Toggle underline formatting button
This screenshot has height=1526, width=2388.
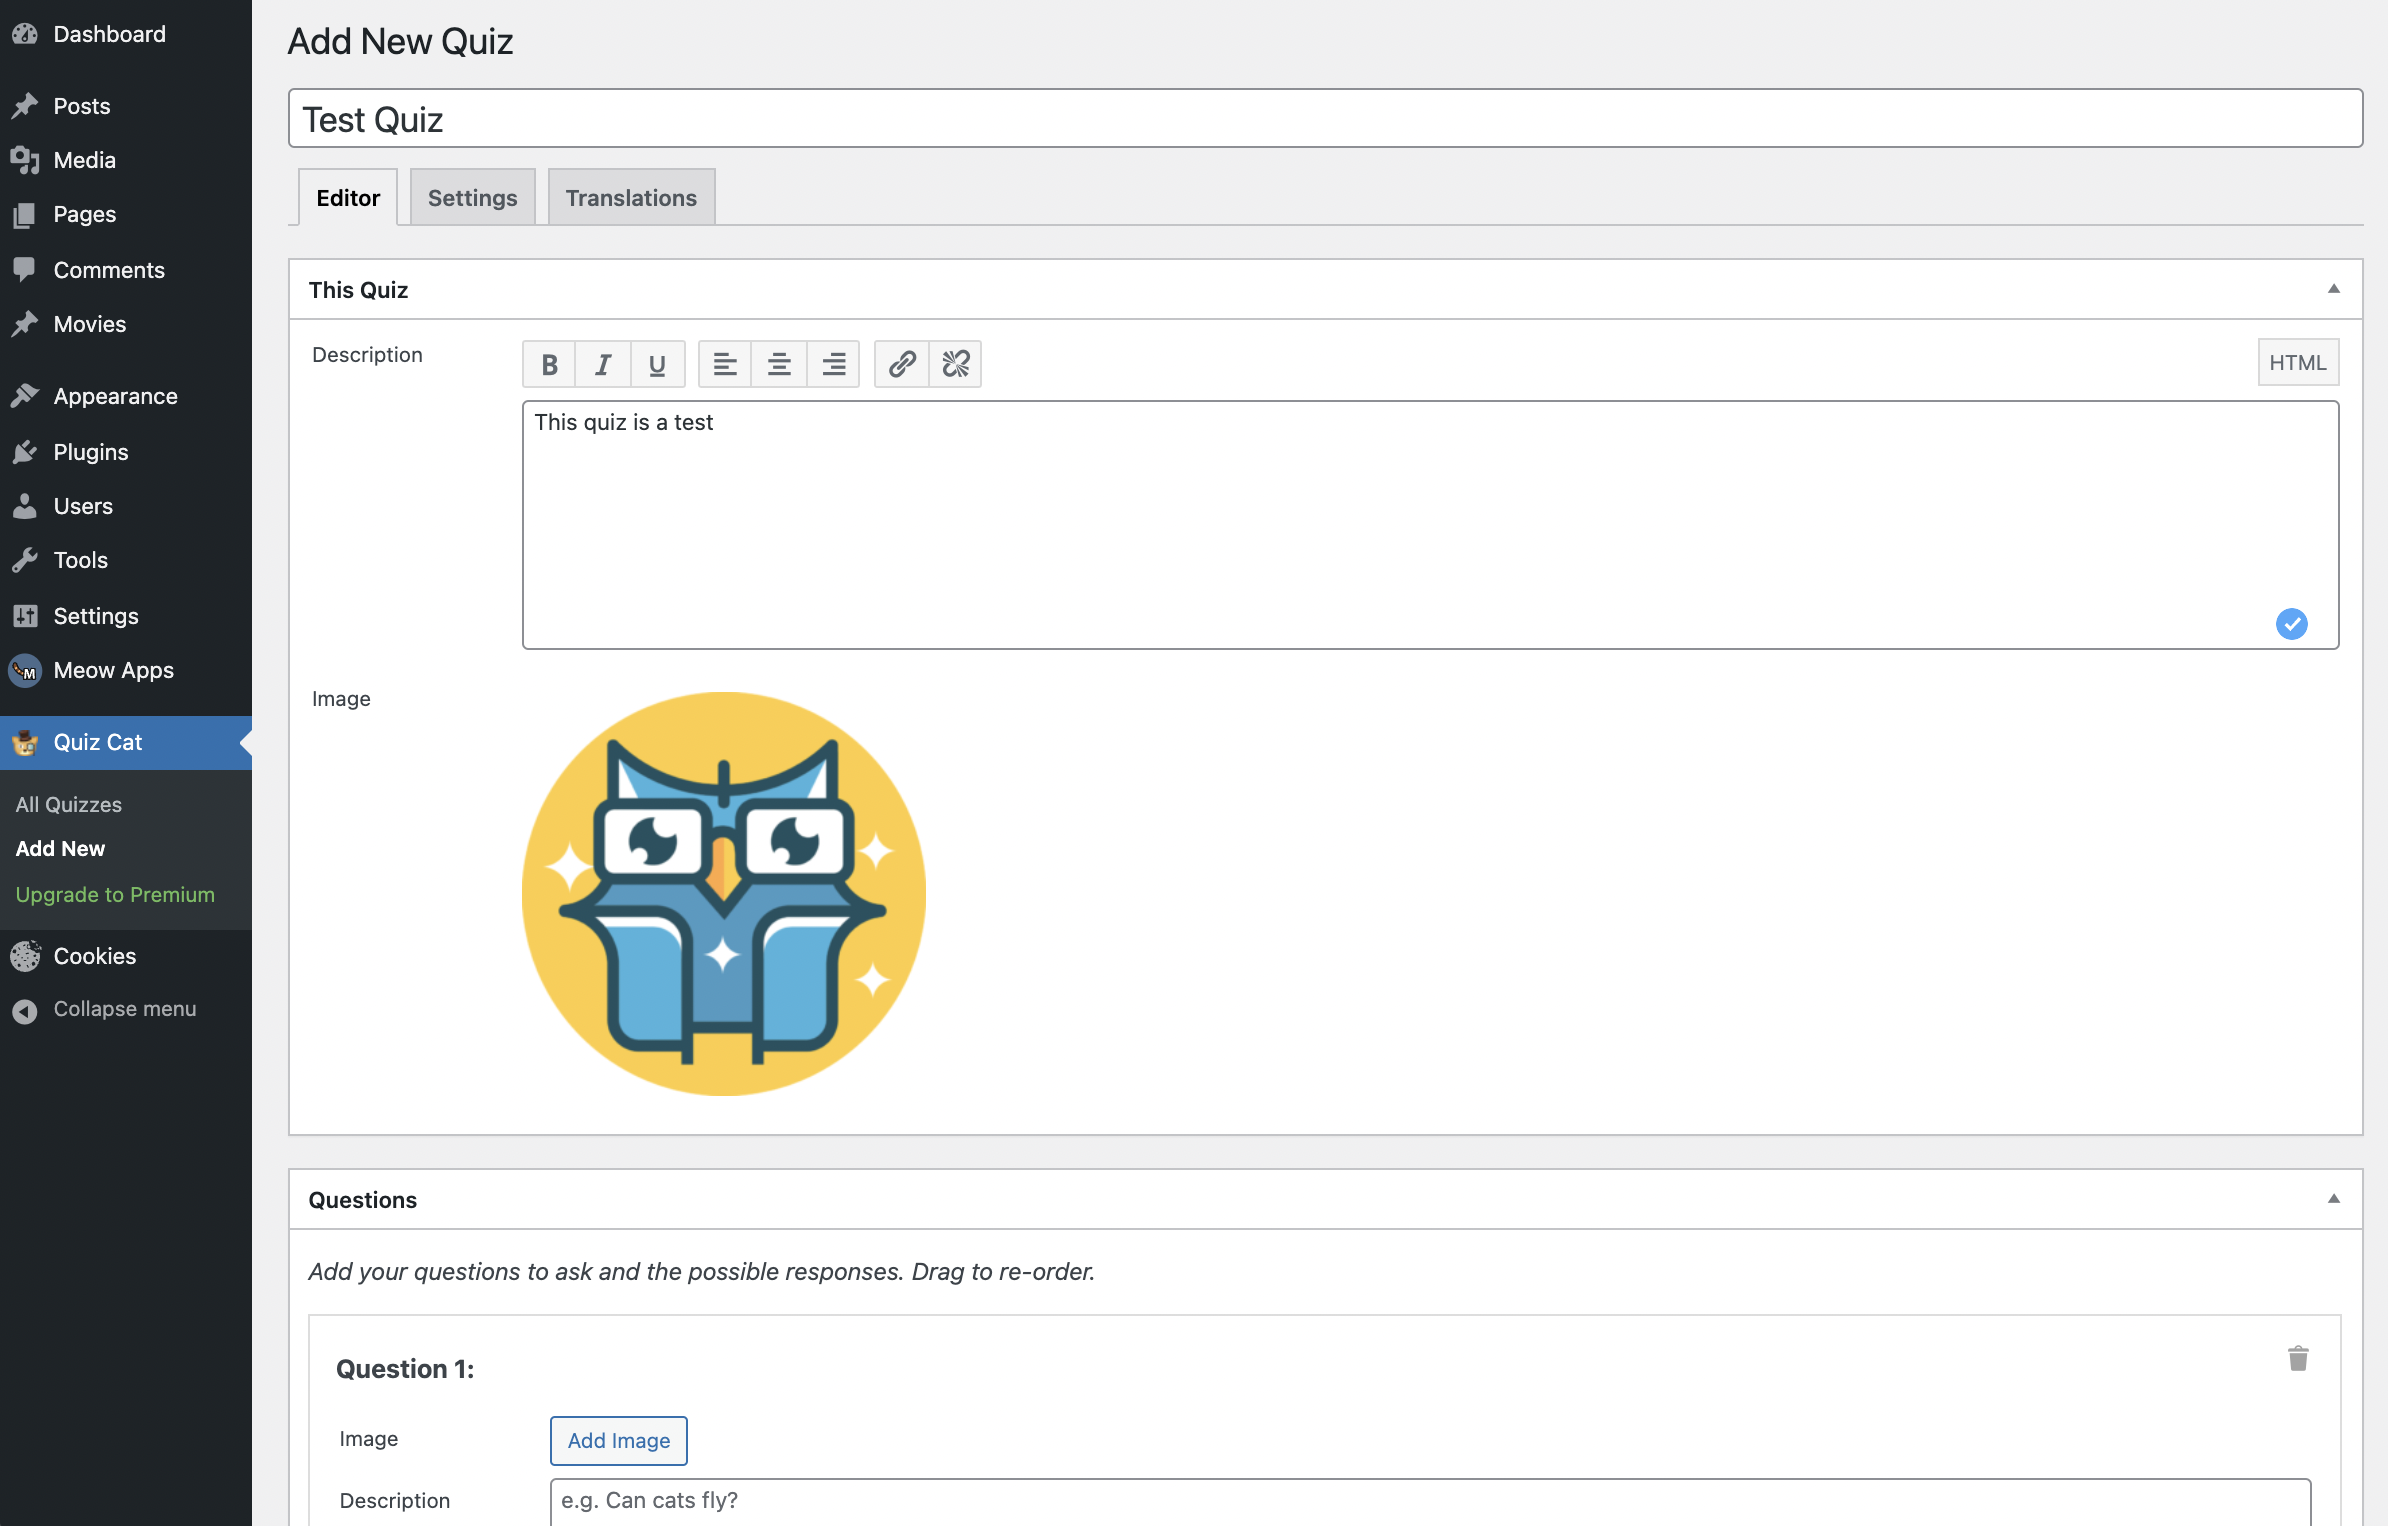[x=657, y=364]
